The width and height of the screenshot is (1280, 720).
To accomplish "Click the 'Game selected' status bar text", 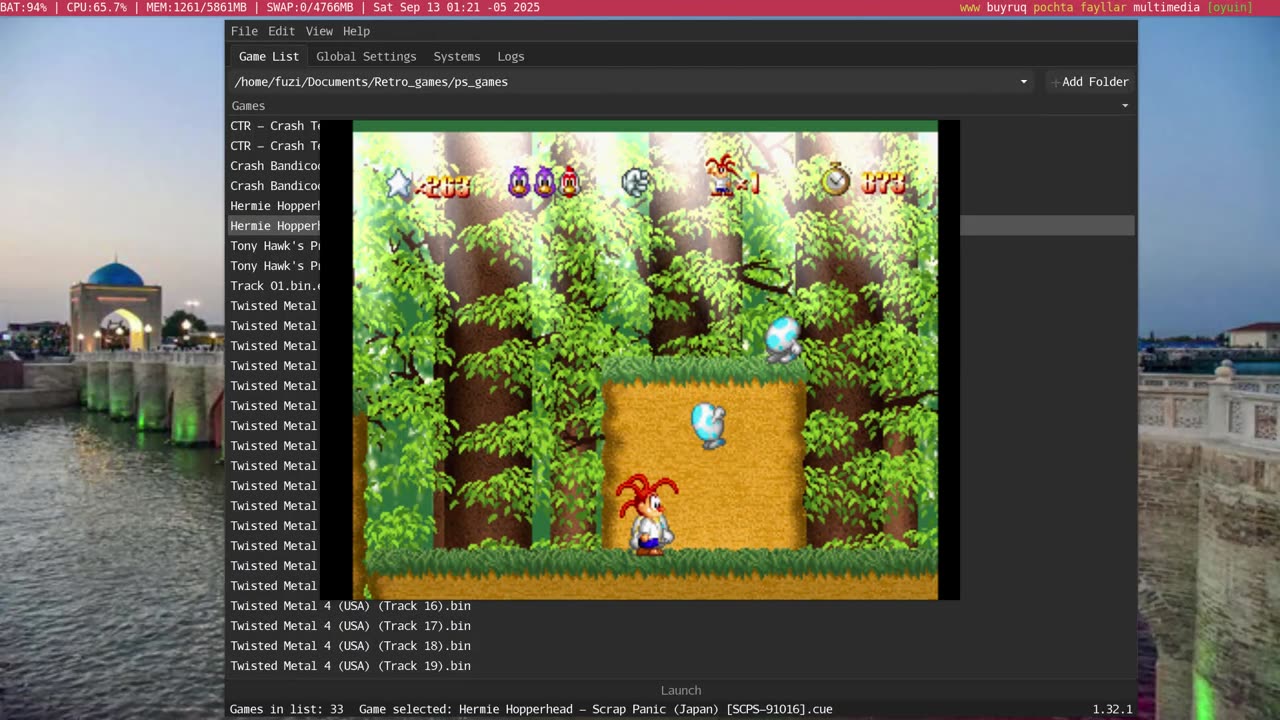I will tap(596, 709).
